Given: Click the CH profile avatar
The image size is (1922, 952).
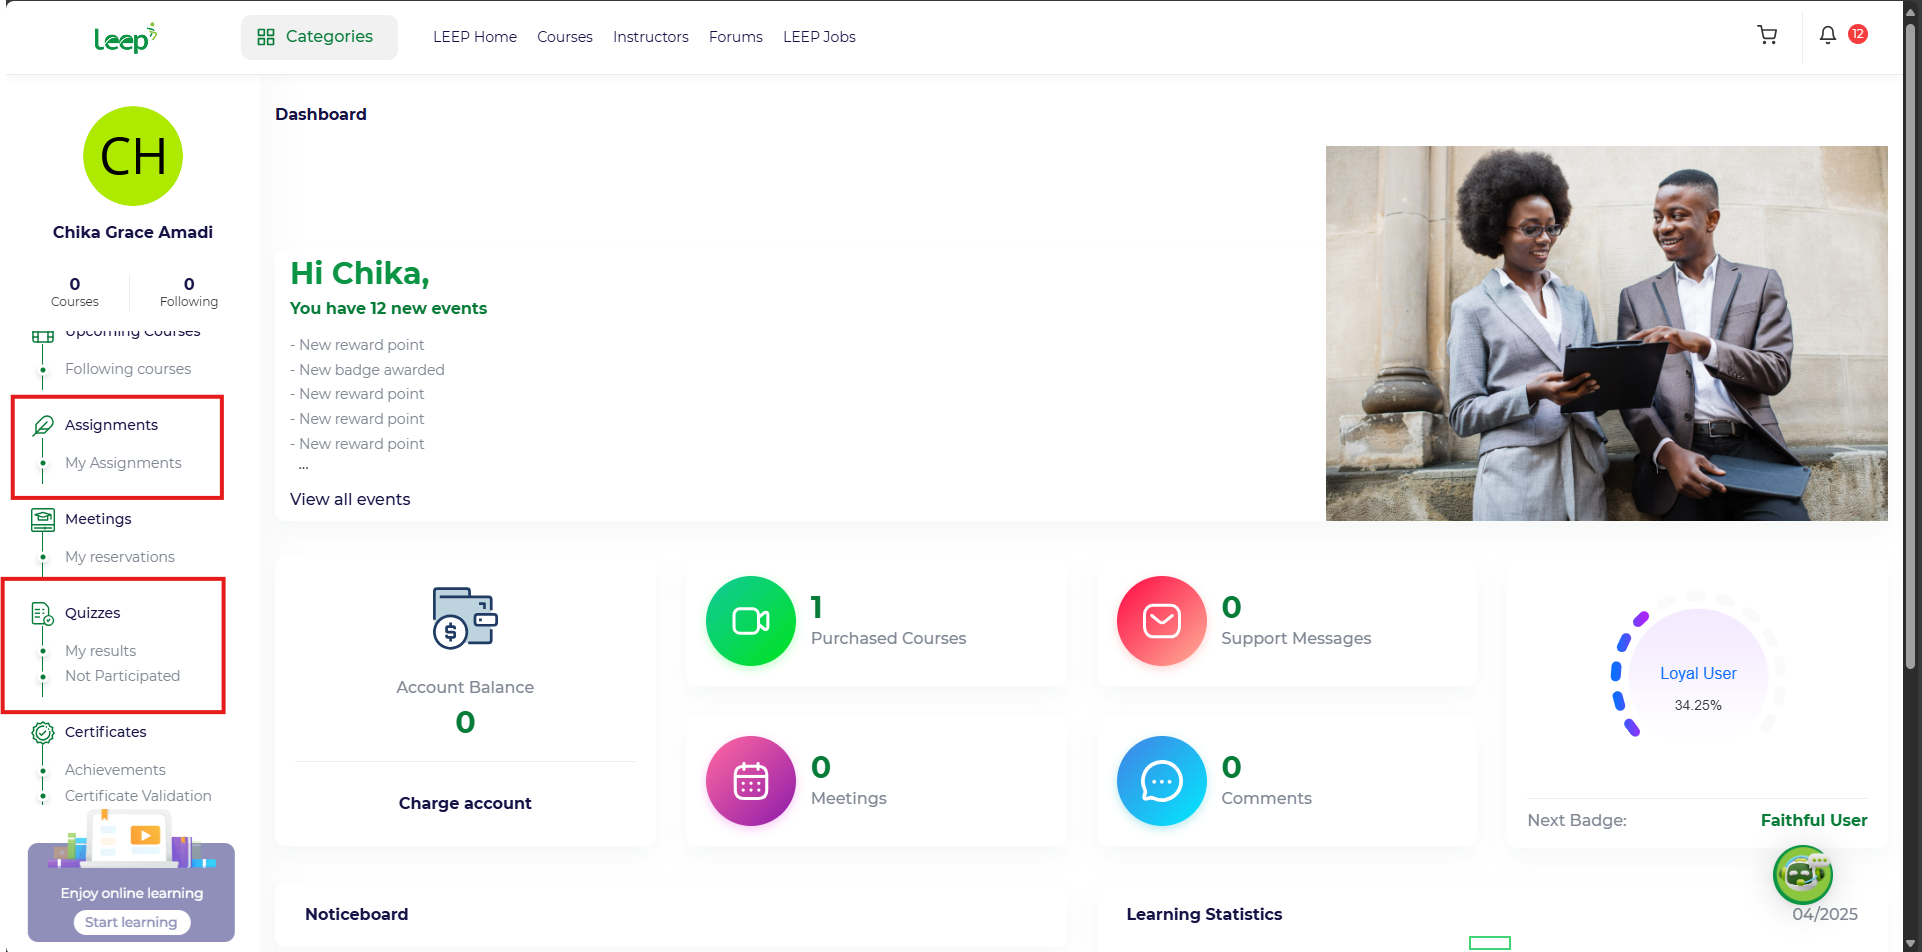Looking at the screenshot, I should pyautogui.click(x=133, y=157).
